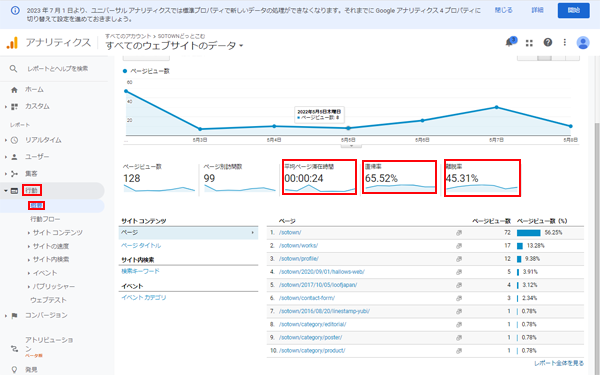Select ページ タイトル under site content
The image size is (600, 375).
tap(141, 246)
